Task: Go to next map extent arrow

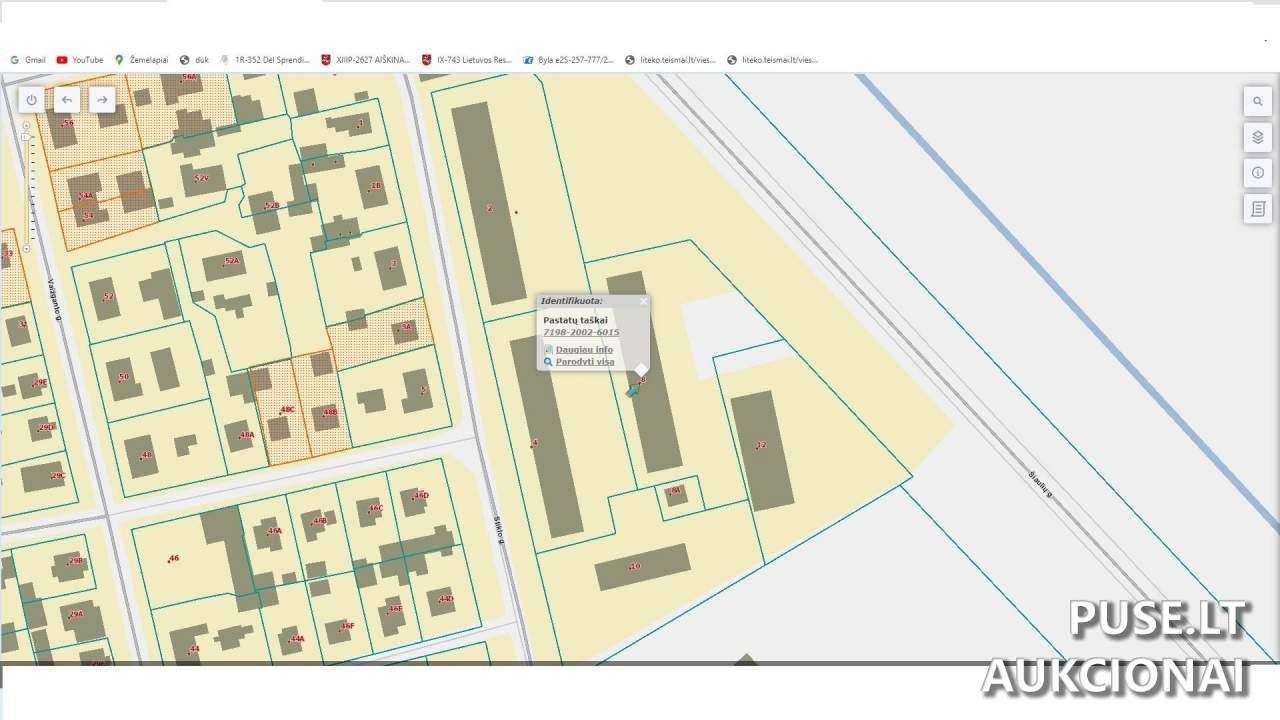Action: click(x=102, y=100)
